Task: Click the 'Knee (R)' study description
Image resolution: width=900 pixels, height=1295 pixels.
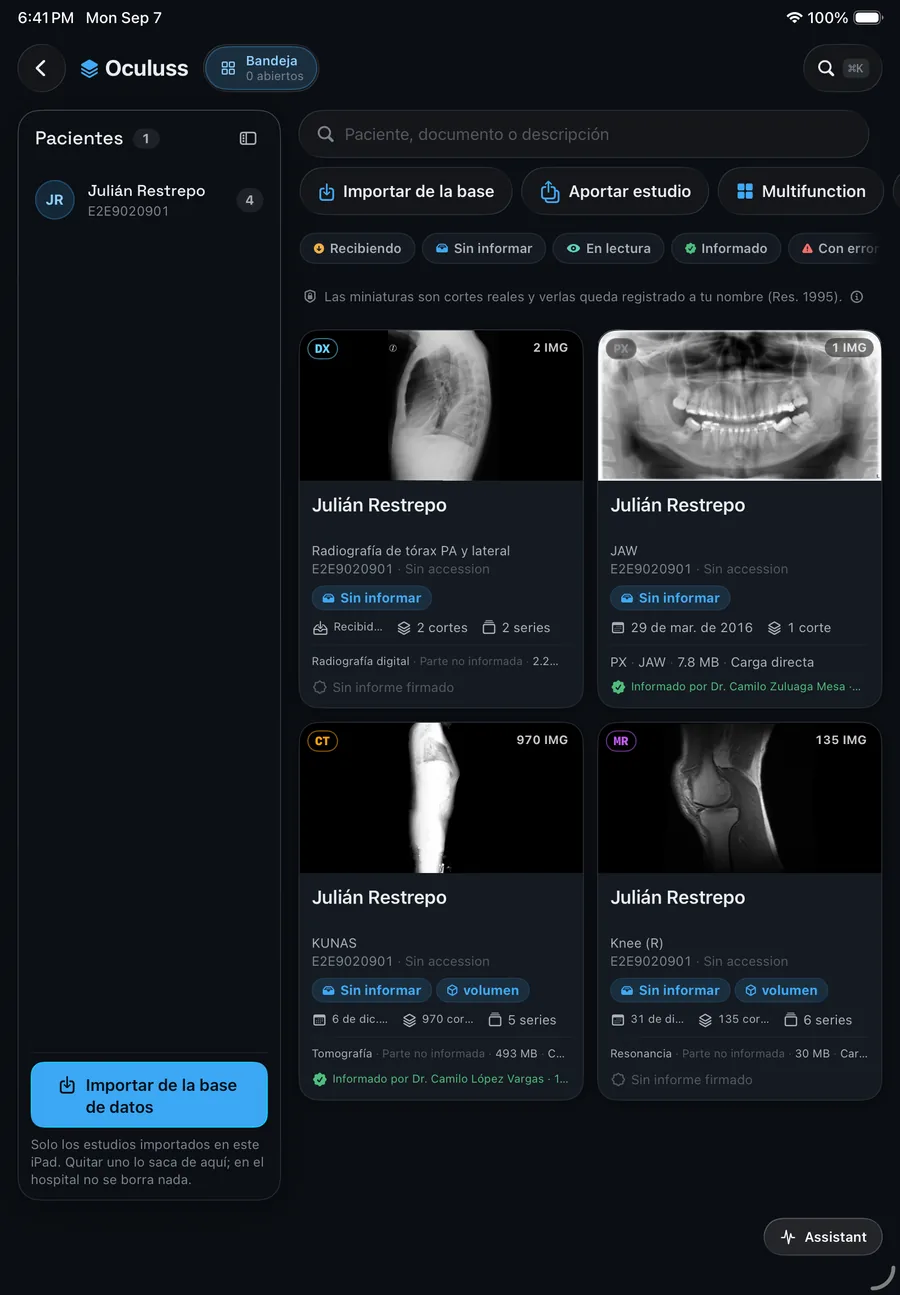Action: coord(637,943)
